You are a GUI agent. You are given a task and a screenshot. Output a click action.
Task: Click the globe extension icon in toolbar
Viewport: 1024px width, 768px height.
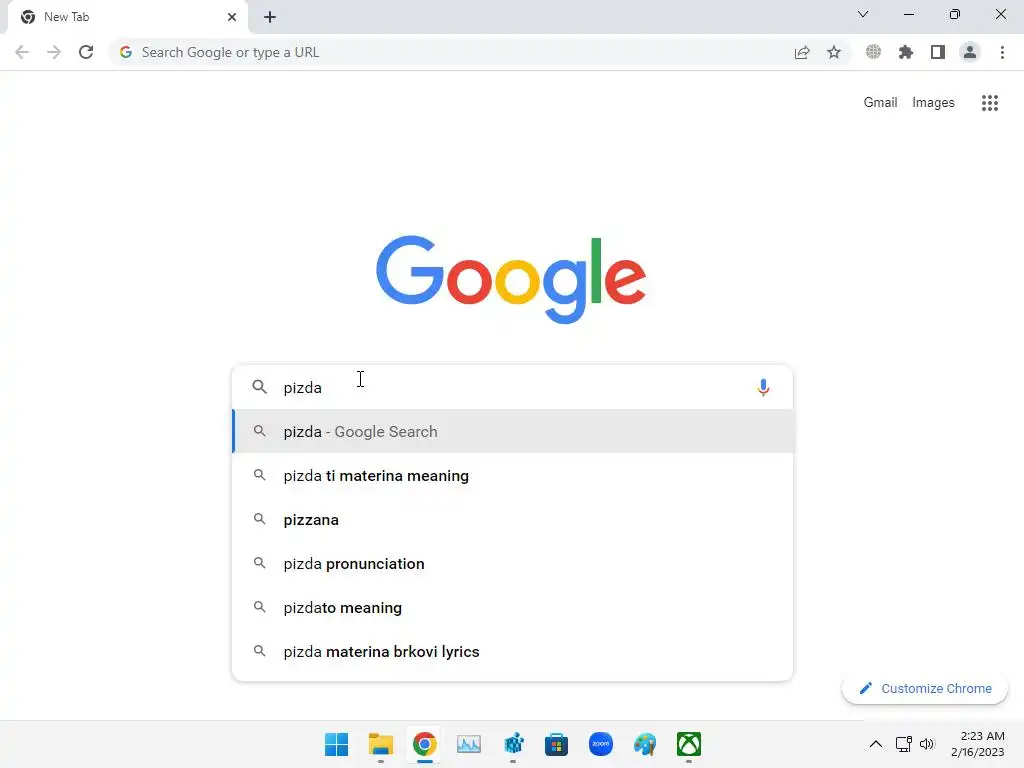coord(873,52)
